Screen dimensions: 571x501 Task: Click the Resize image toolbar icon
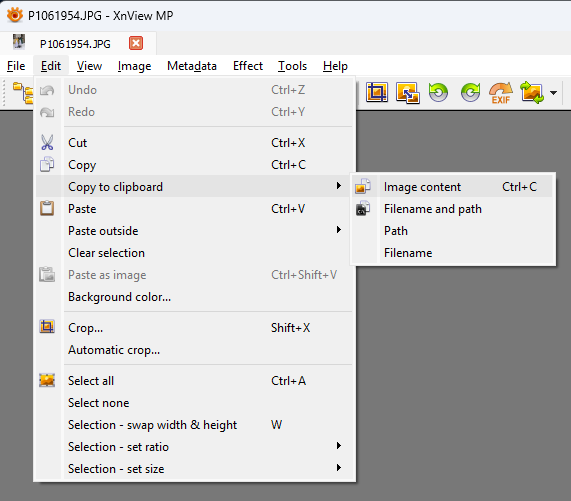click(x=407, y=92)
